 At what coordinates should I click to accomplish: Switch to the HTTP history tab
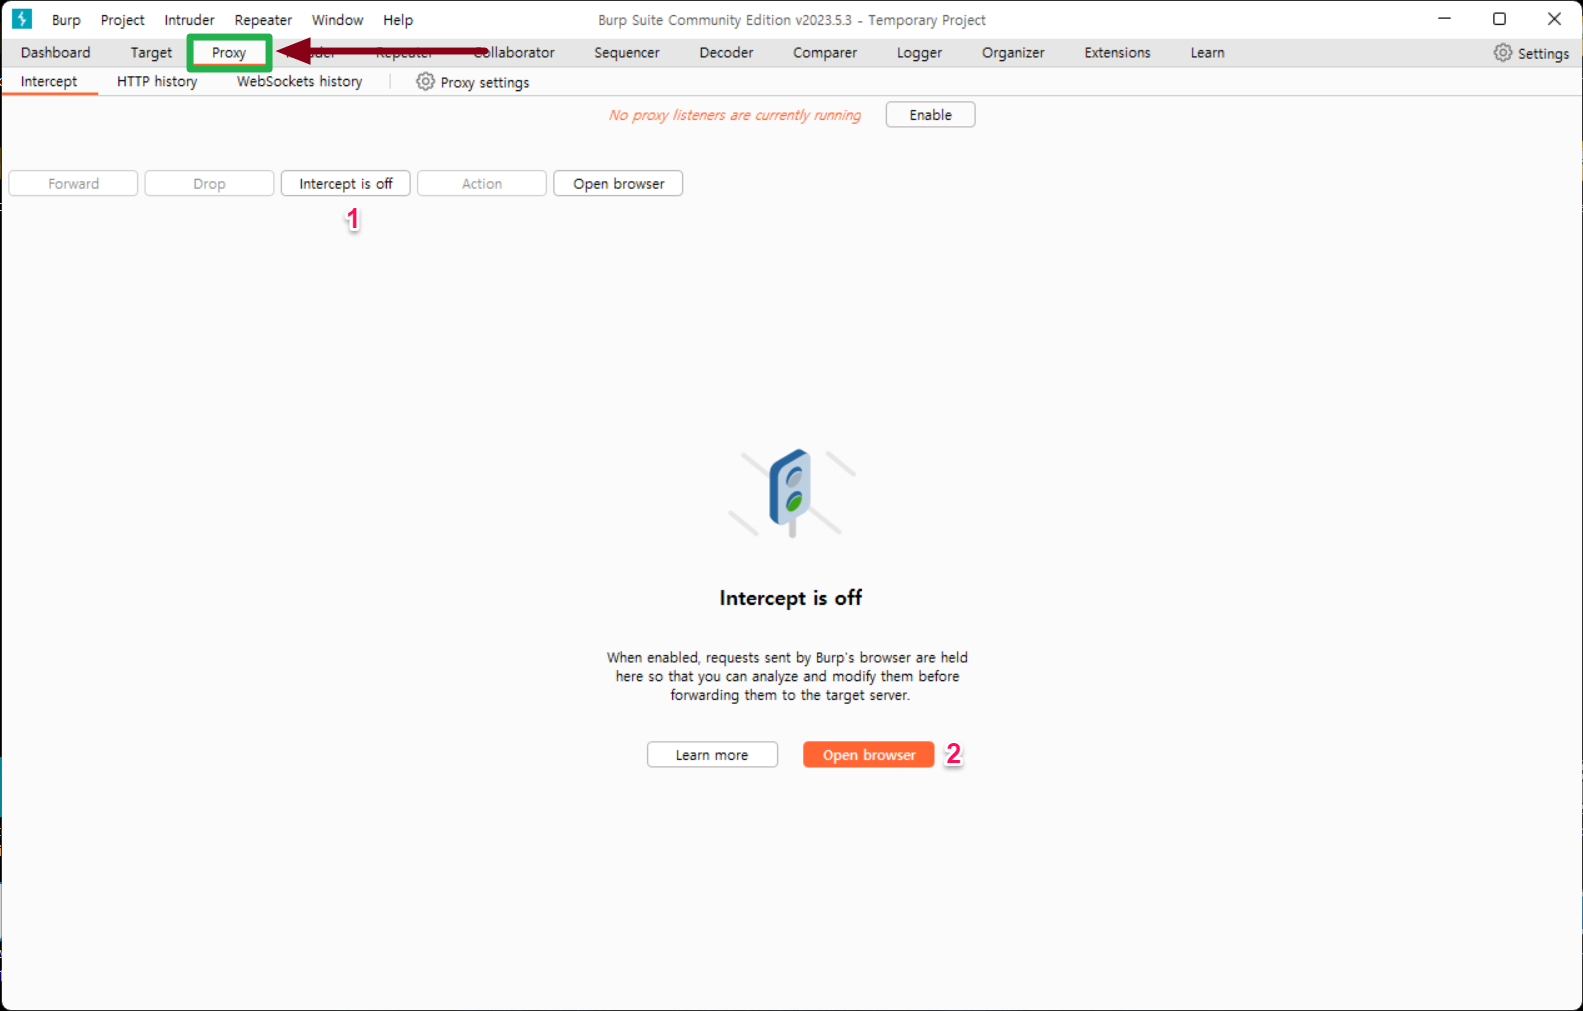click(157, 82)
